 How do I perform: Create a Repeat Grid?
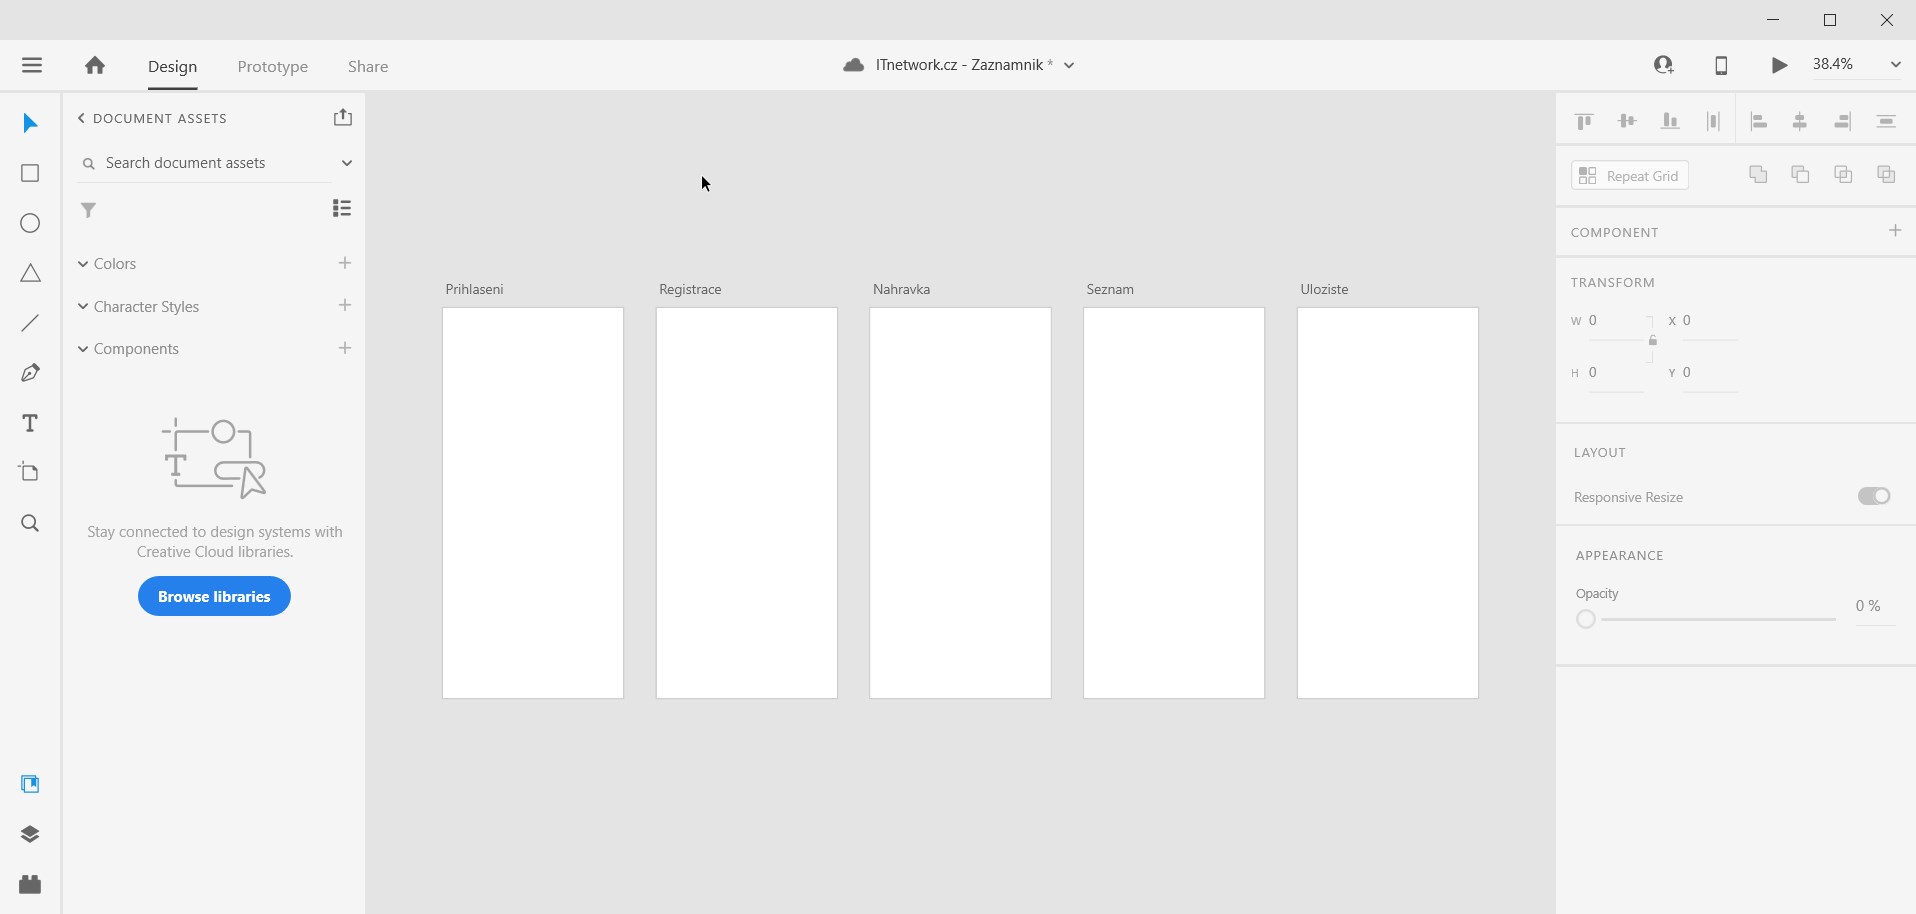pyautogui.click(x=1629, y=175)
